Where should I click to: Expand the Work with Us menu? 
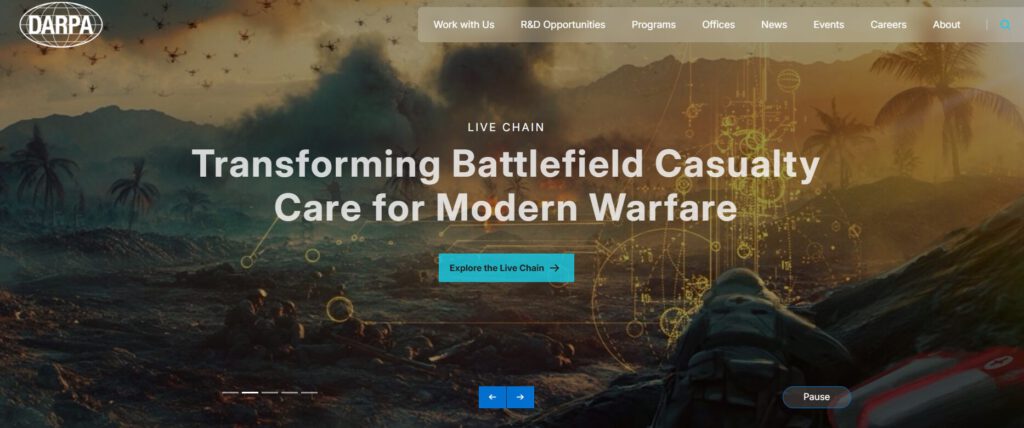[x=464, y=25]
